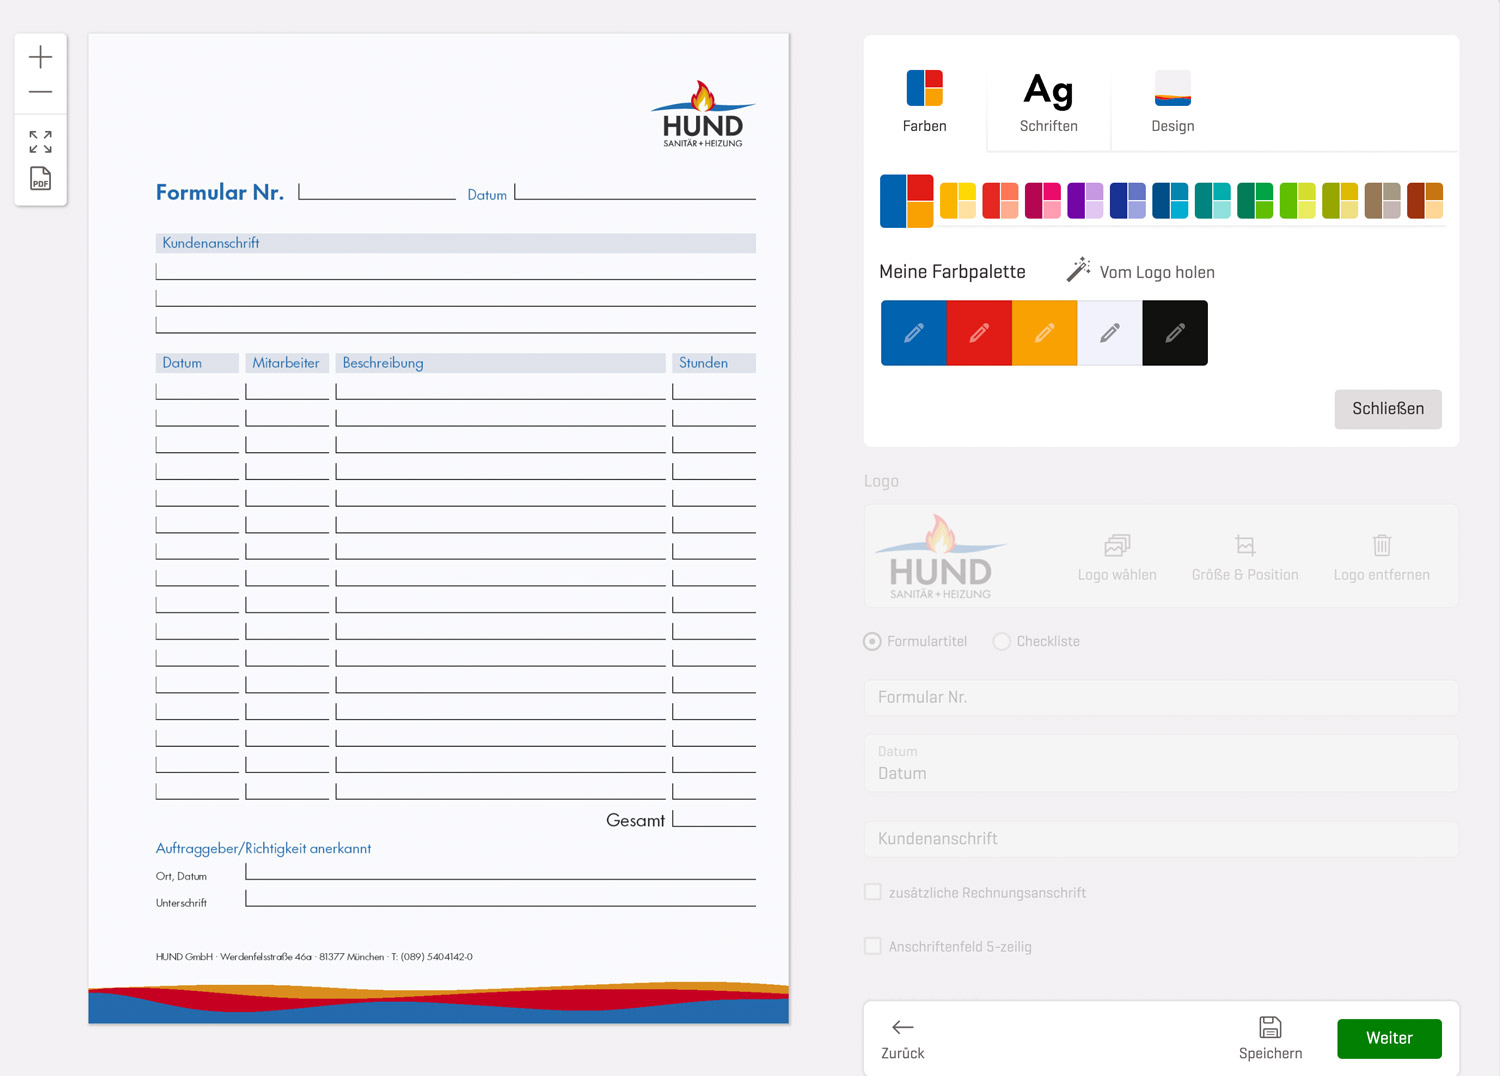Switch to the Schriften tab

[1048, 102]
